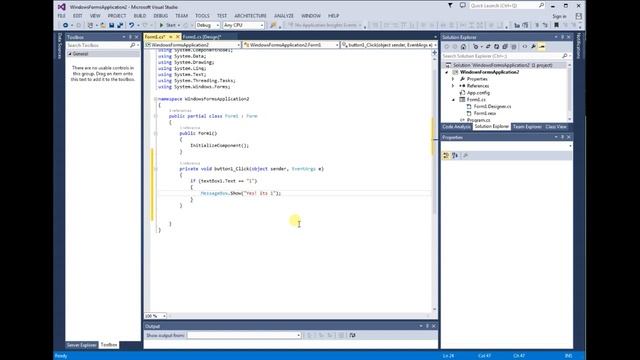
Task: Click the Save All toolbar icon
Action: coord(120,25)
